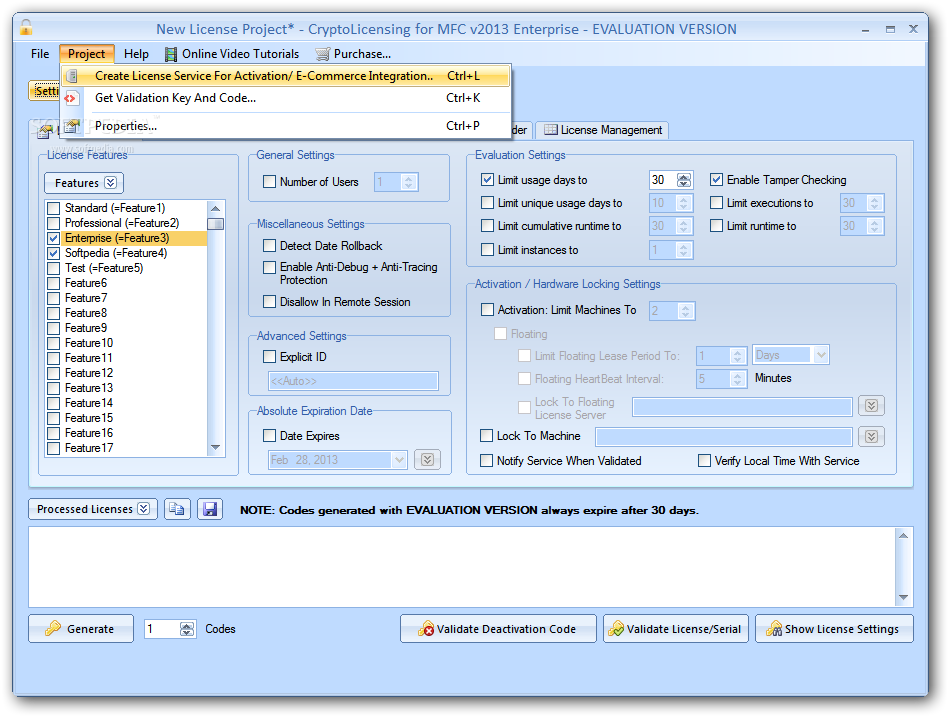
Task: Check the Limit executions to option
Action: (717, 203)
